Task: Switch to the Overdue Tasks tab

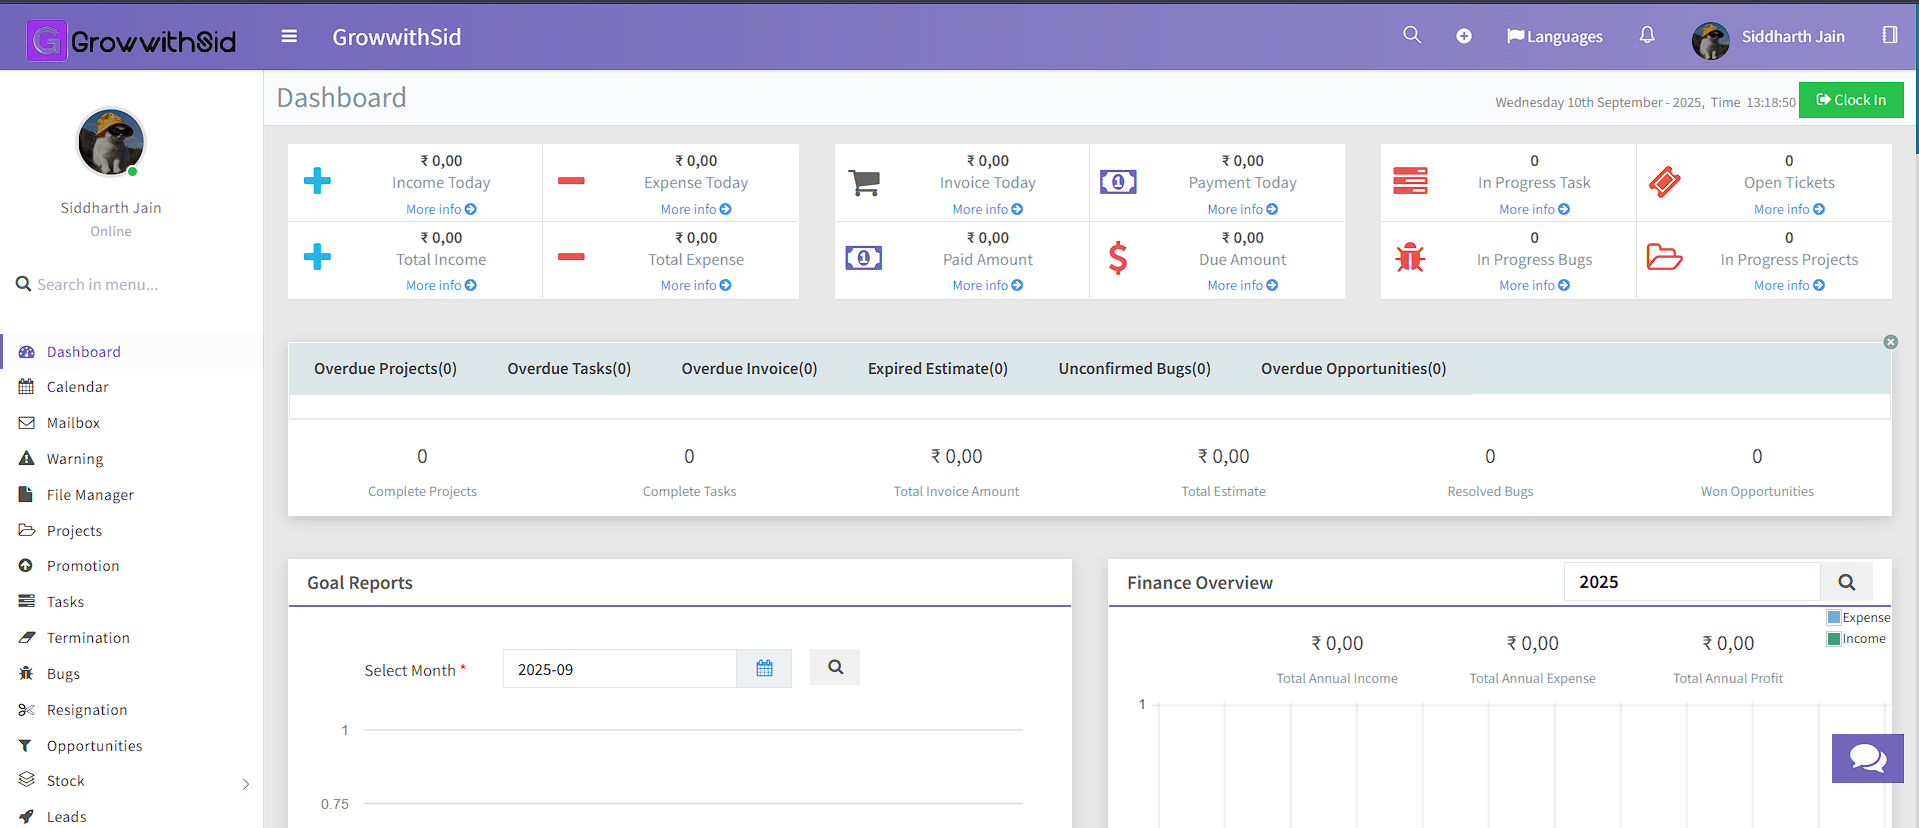Action: pyautogui.click(x=569, y=369)
